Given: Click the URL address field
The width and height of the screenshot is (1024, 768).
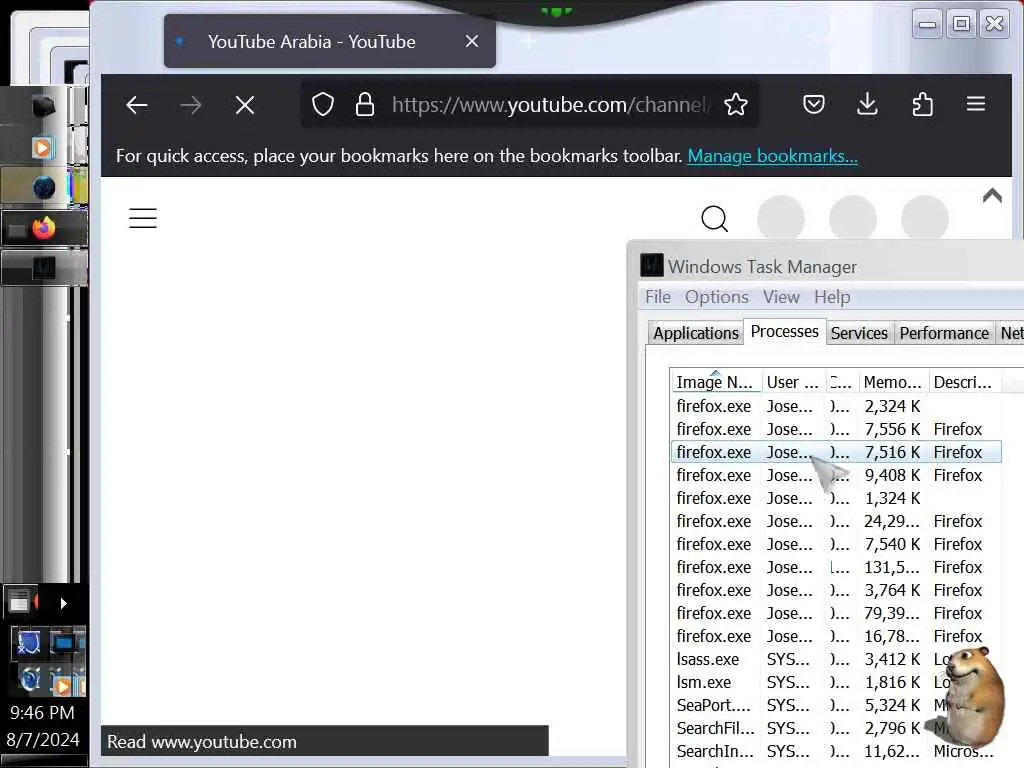Looking at the screenshot, I should [x=551, y=104].
